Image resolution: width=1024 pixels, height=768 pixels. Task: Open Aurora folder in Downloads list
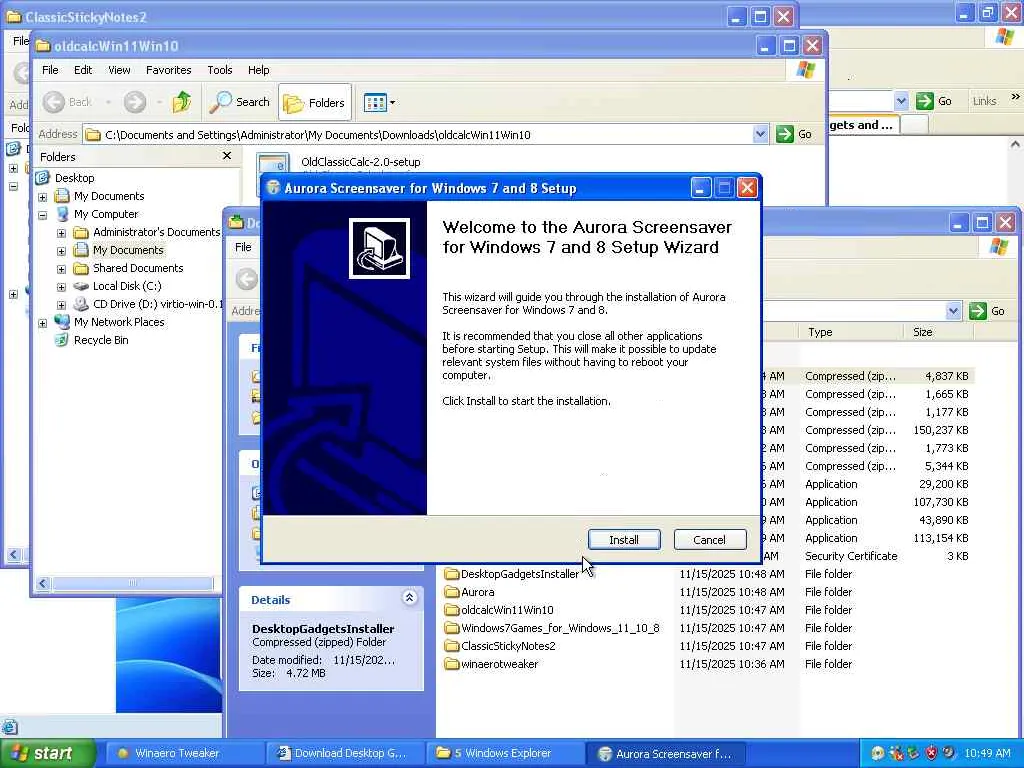pyautogui.click(x=477, y=592)
